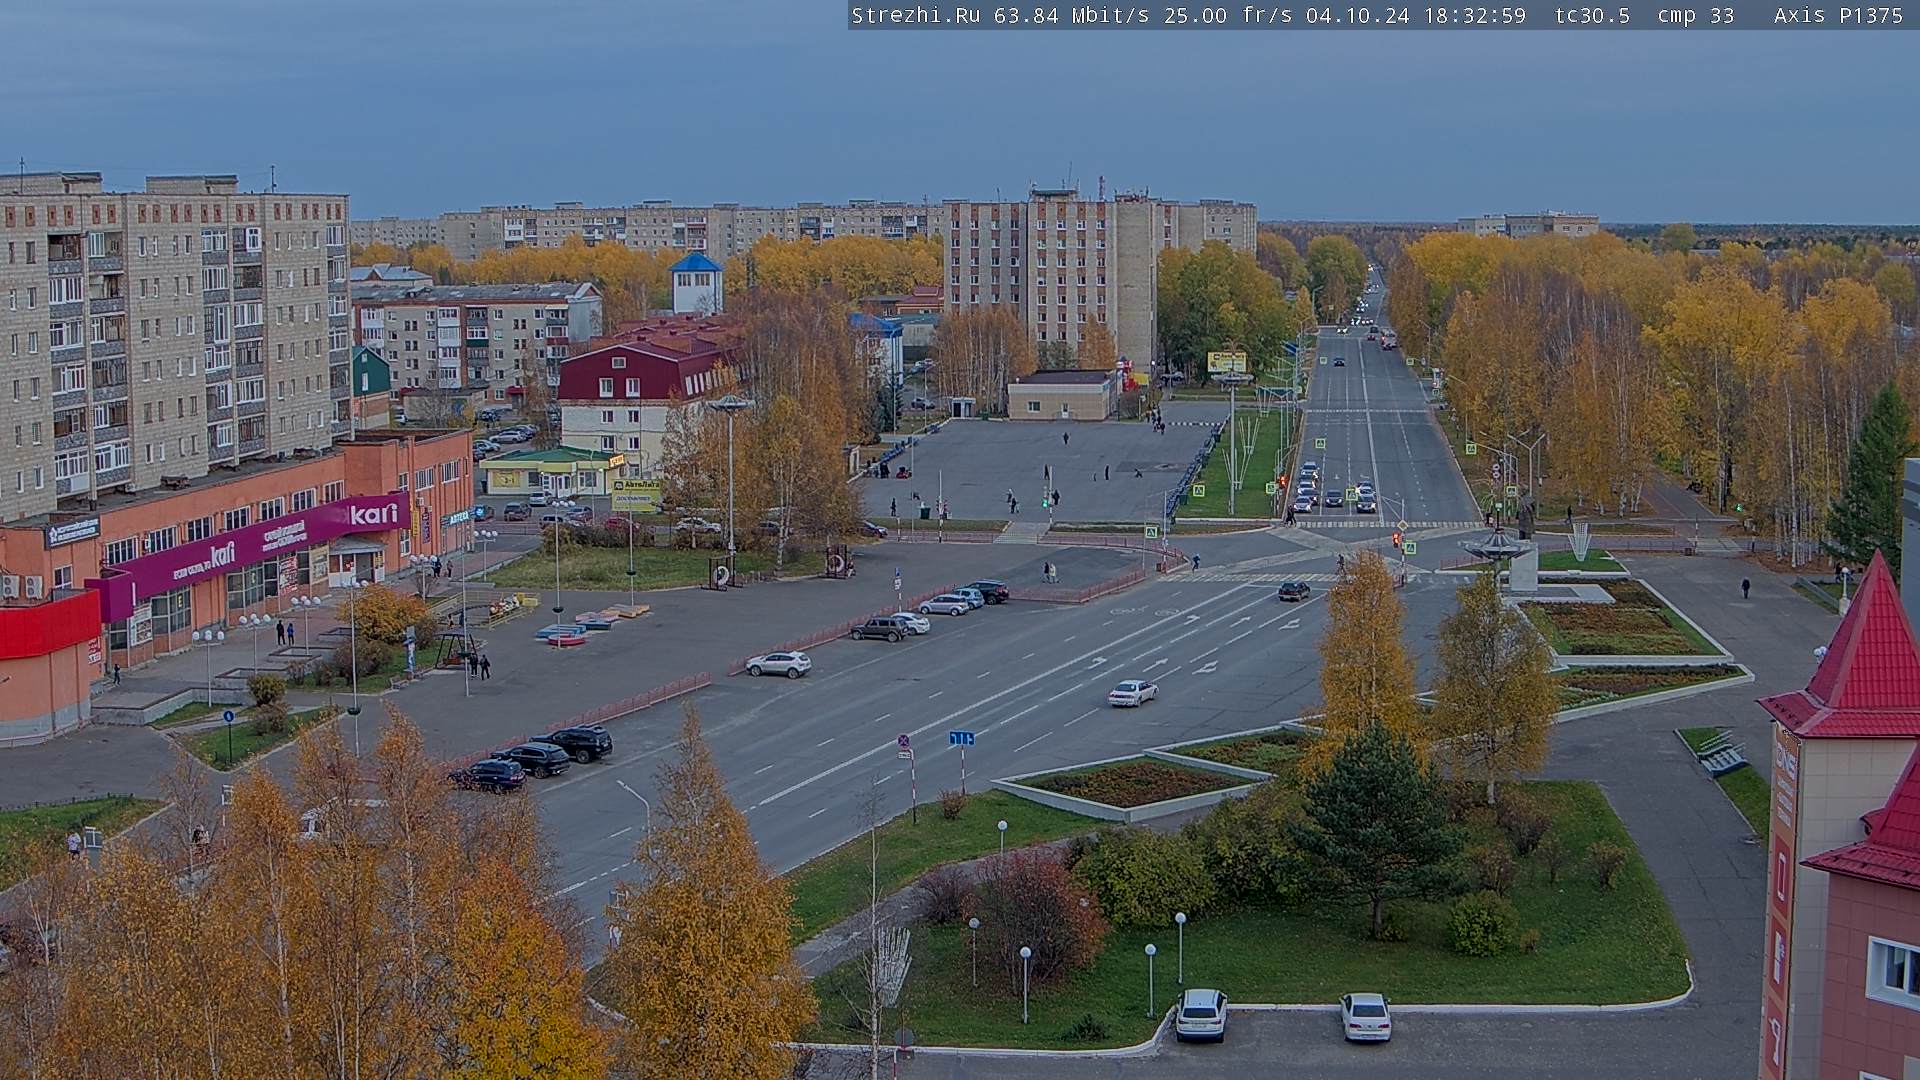The image size is (1920, 1080).
Task: Click the cmp 33 compression value
Action: click(x=1696, y=15)
